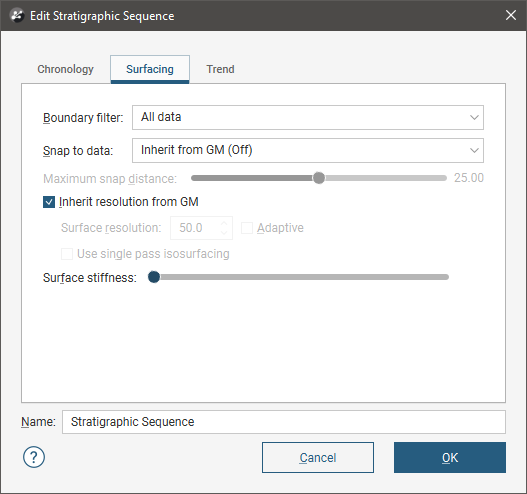Open the Snap to data combo box
Viewport: 527px width, 494px height.
(308, 151)
